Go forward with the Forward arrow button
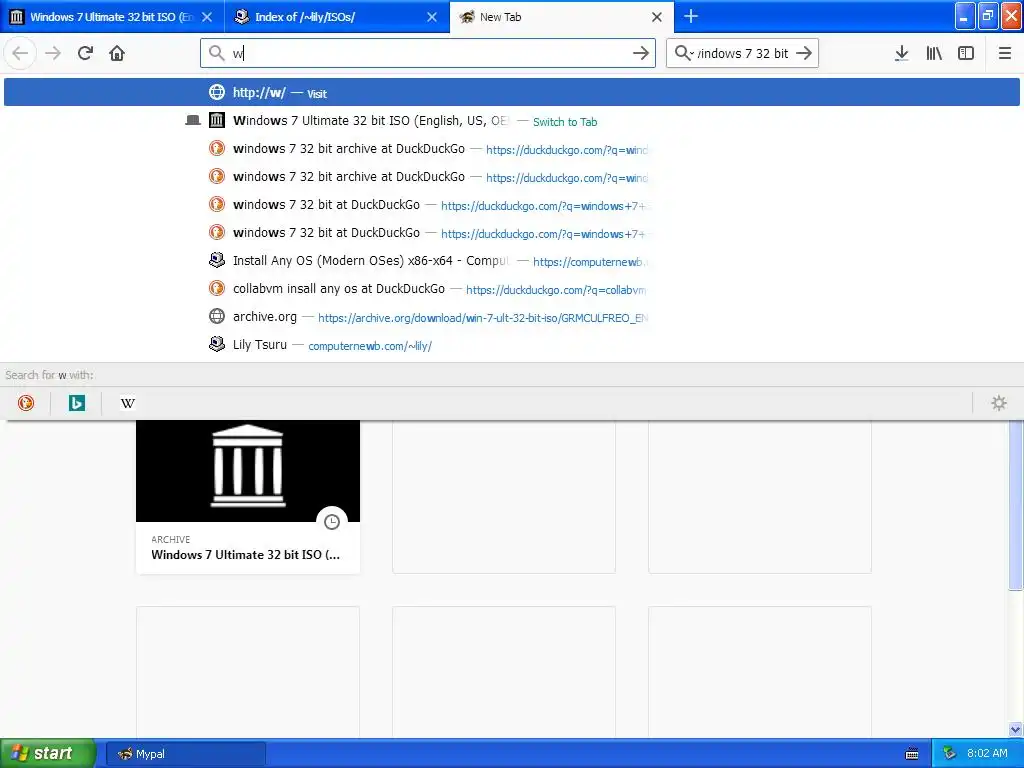 tap(53, 53)
